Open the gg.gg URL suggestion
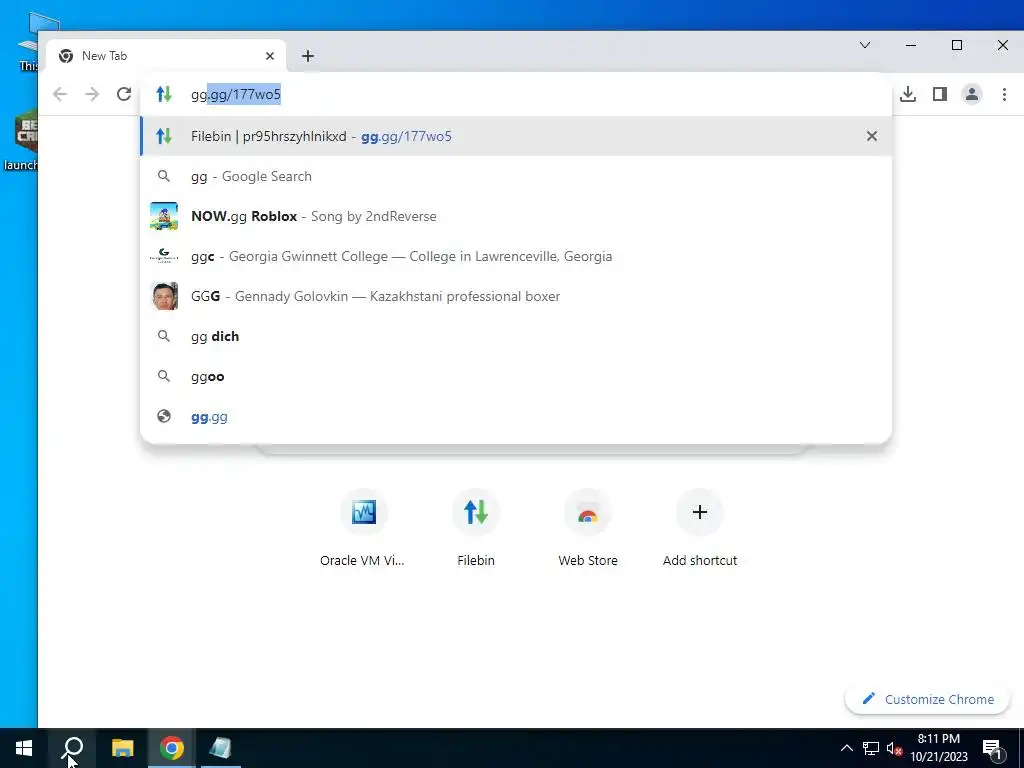This screenshot has width=1024, height=768. pos(516,416)
